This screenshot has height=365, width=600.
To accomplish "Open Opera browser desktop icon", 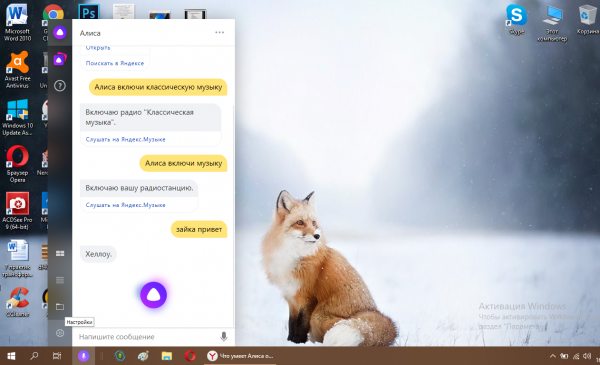I will pos(17,164).
